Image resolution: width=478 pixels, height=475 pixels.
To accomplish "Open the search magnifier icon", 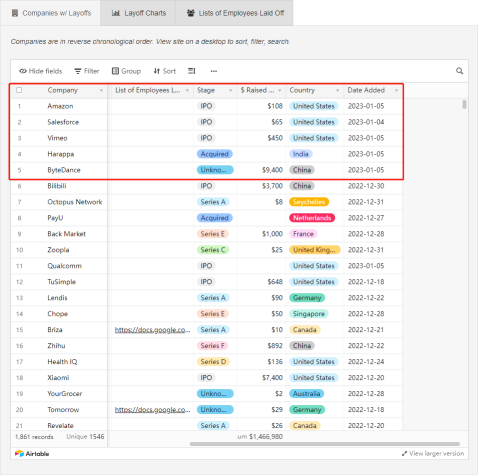I will pos(459,71).
